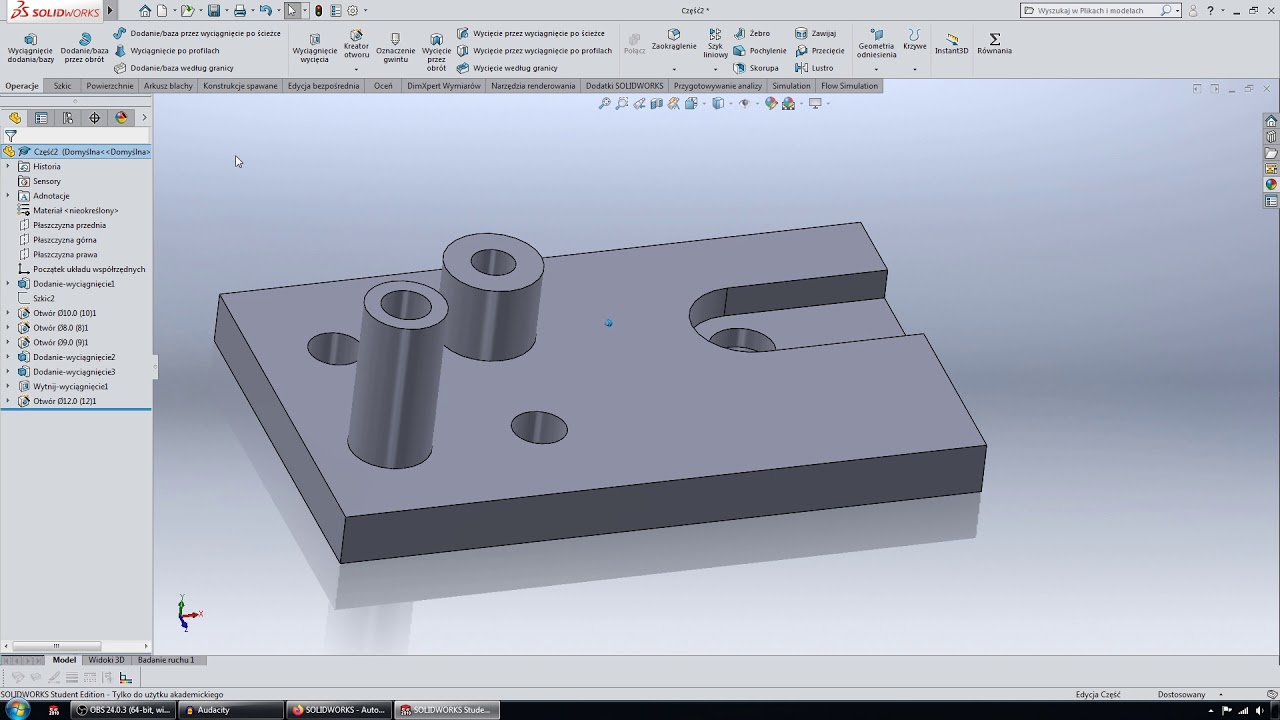Open the Arkusz blachy tab
Viewport: 1280px width, 720px height.
tap(168, 86)
